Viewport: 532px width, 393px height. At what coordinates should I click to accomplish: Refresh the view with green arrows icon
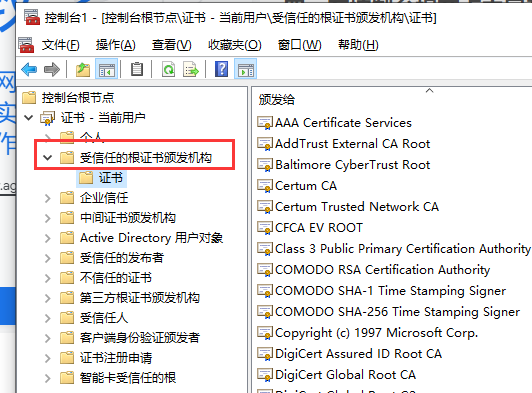click(168, 70)
